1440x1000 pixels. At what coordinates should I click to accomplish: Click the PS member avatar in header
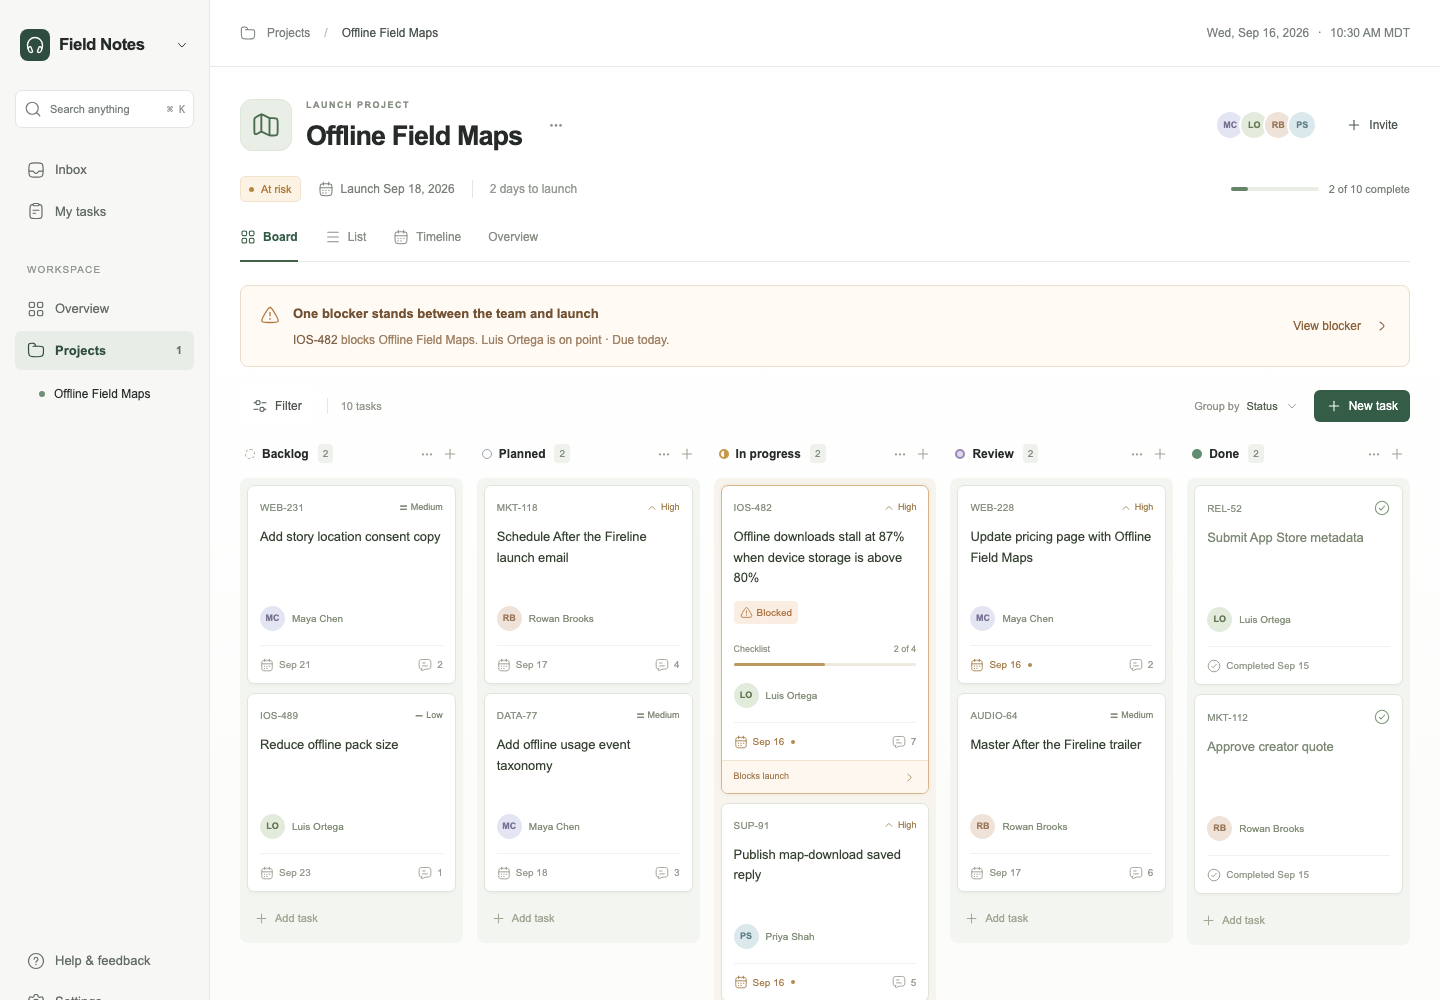pos(1302,125)
